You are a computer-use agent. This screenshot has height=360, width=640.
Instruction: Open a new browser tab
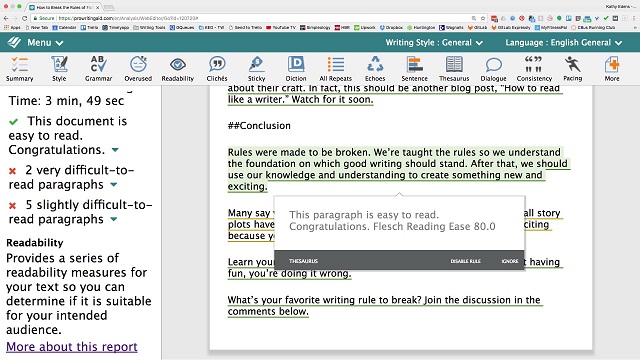[x=109, y=8]
